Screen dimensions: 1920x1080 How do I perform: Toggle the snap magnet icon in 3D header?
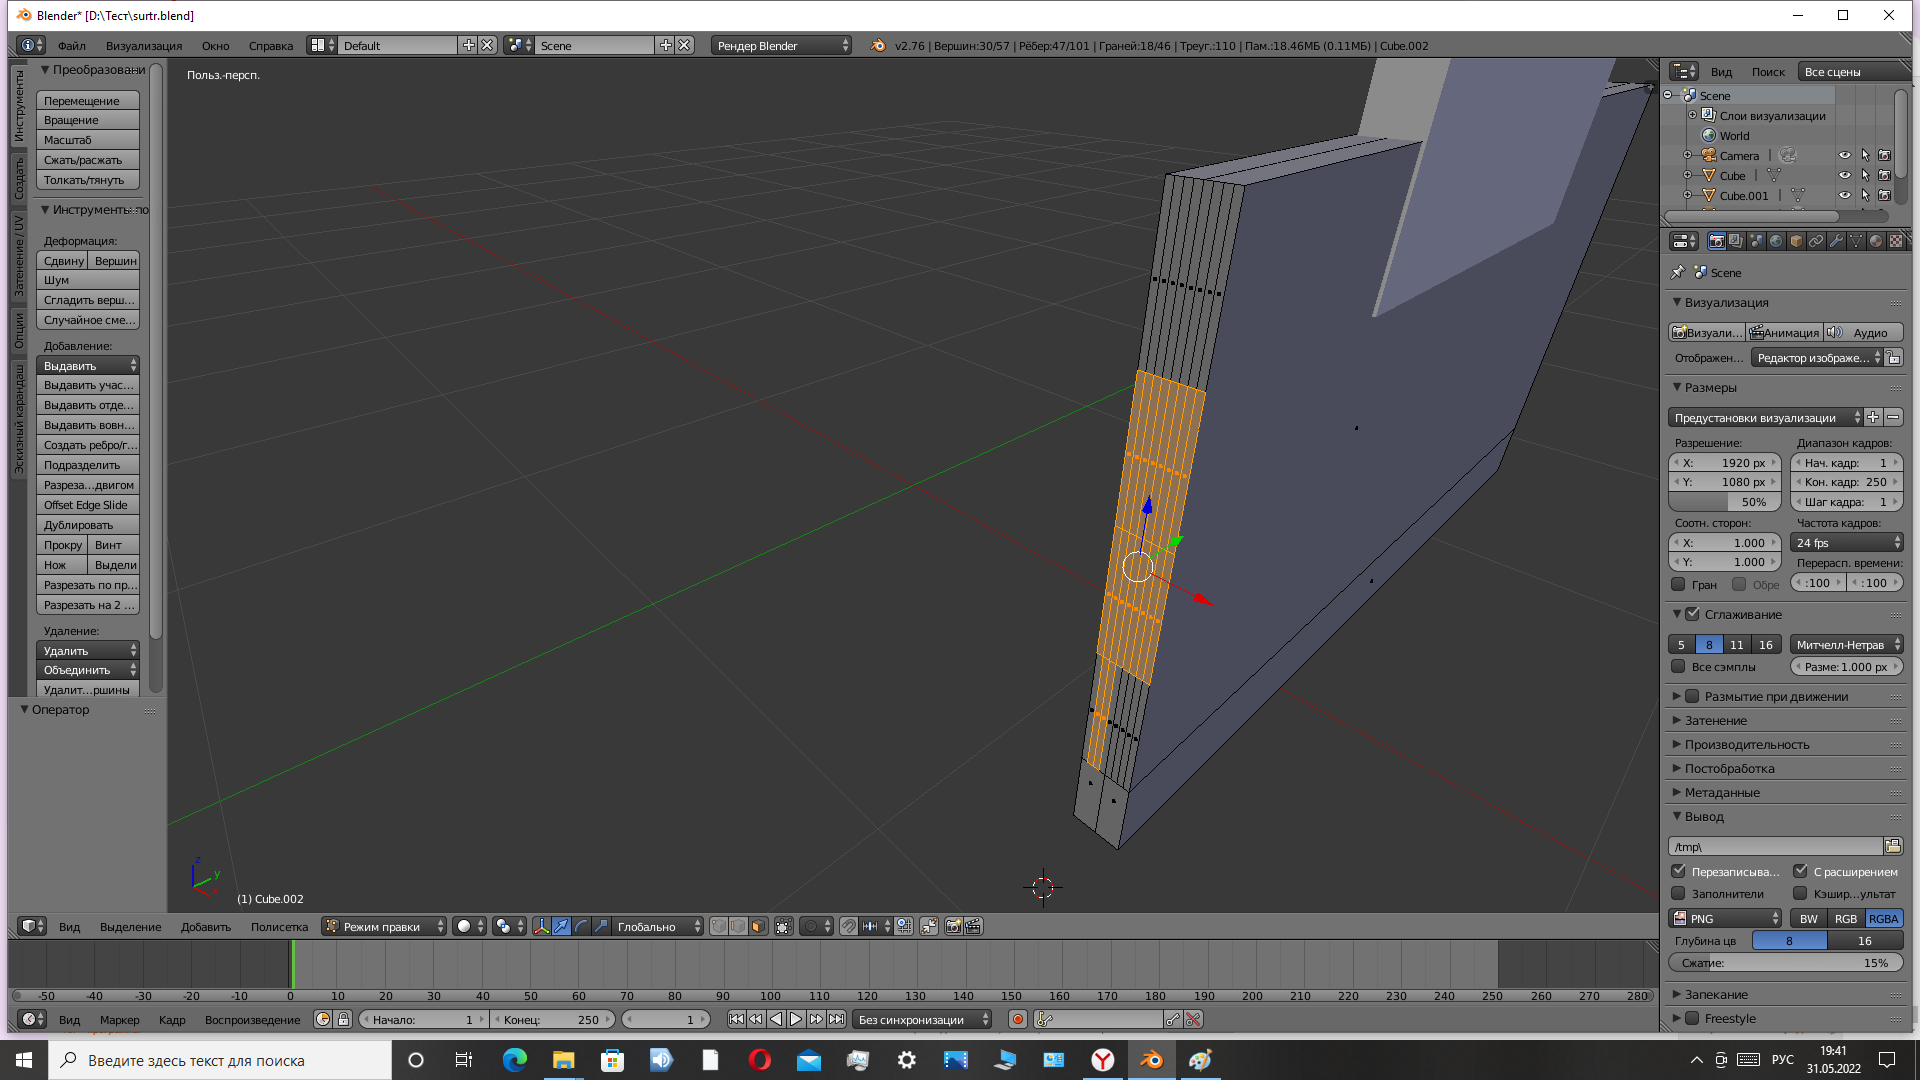pyautogui.click(x=848, y=927)
